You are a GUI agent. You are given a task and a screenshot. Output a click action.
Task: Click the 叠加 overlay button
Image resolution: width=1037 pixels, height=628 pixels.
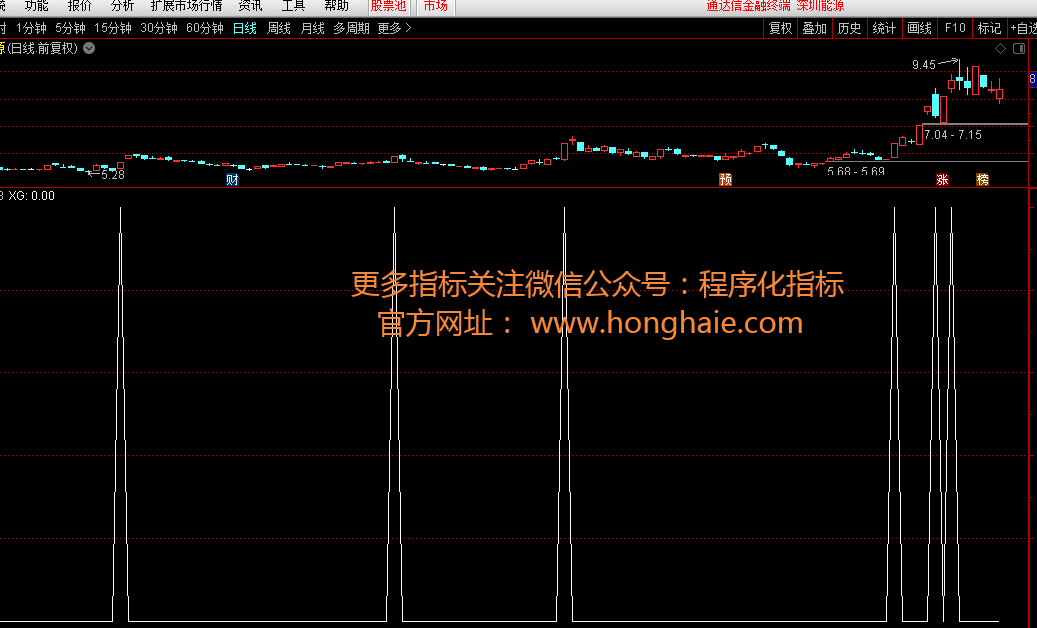coord(814,28)
